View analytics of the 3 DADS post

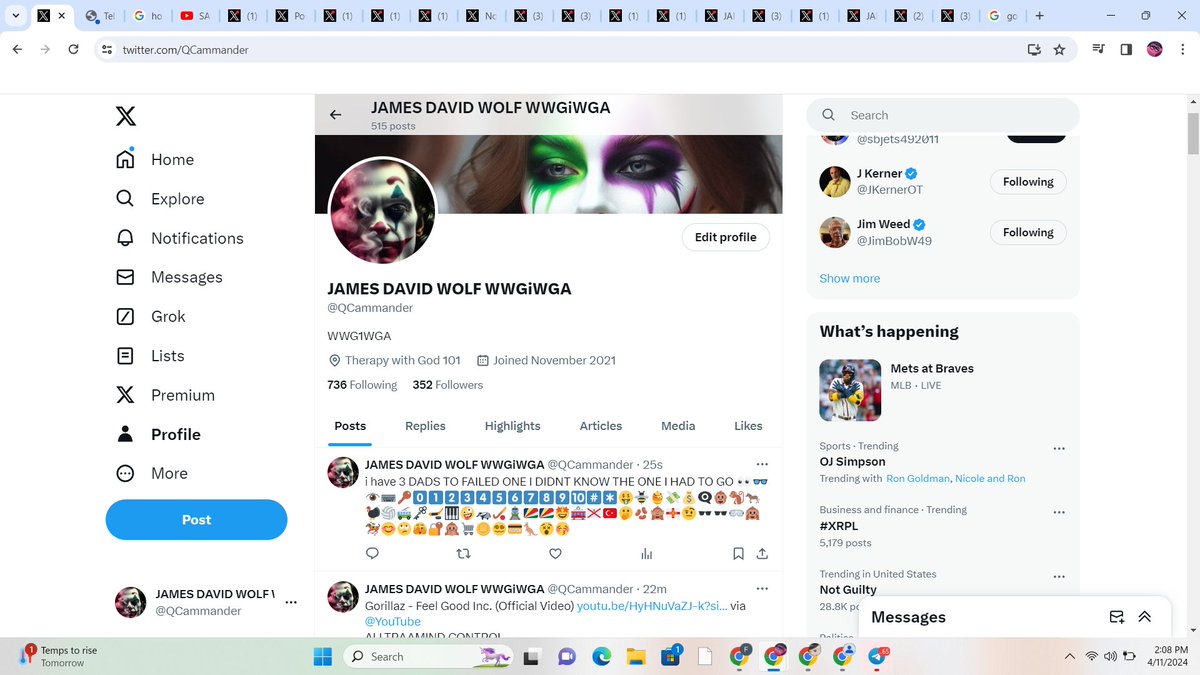(647, 553)
